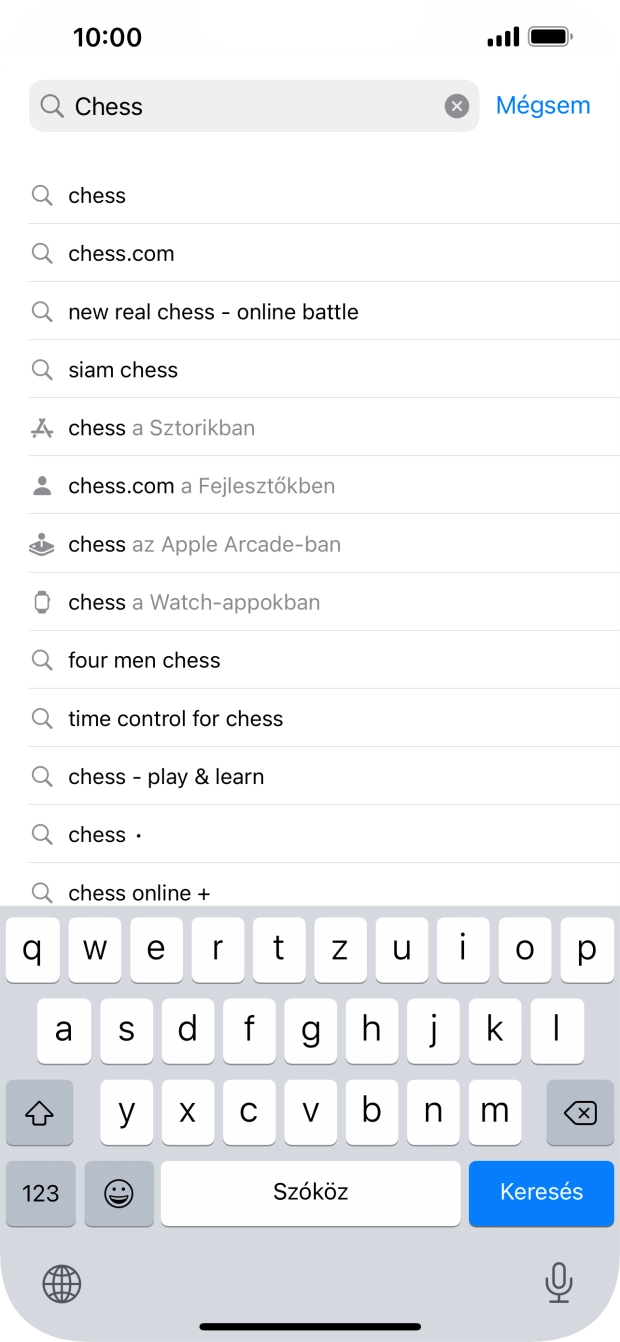This screenshot has height=1342, width=620.
Task: Tap the blue 'Keresés' search key
Action: (541, 1193)
